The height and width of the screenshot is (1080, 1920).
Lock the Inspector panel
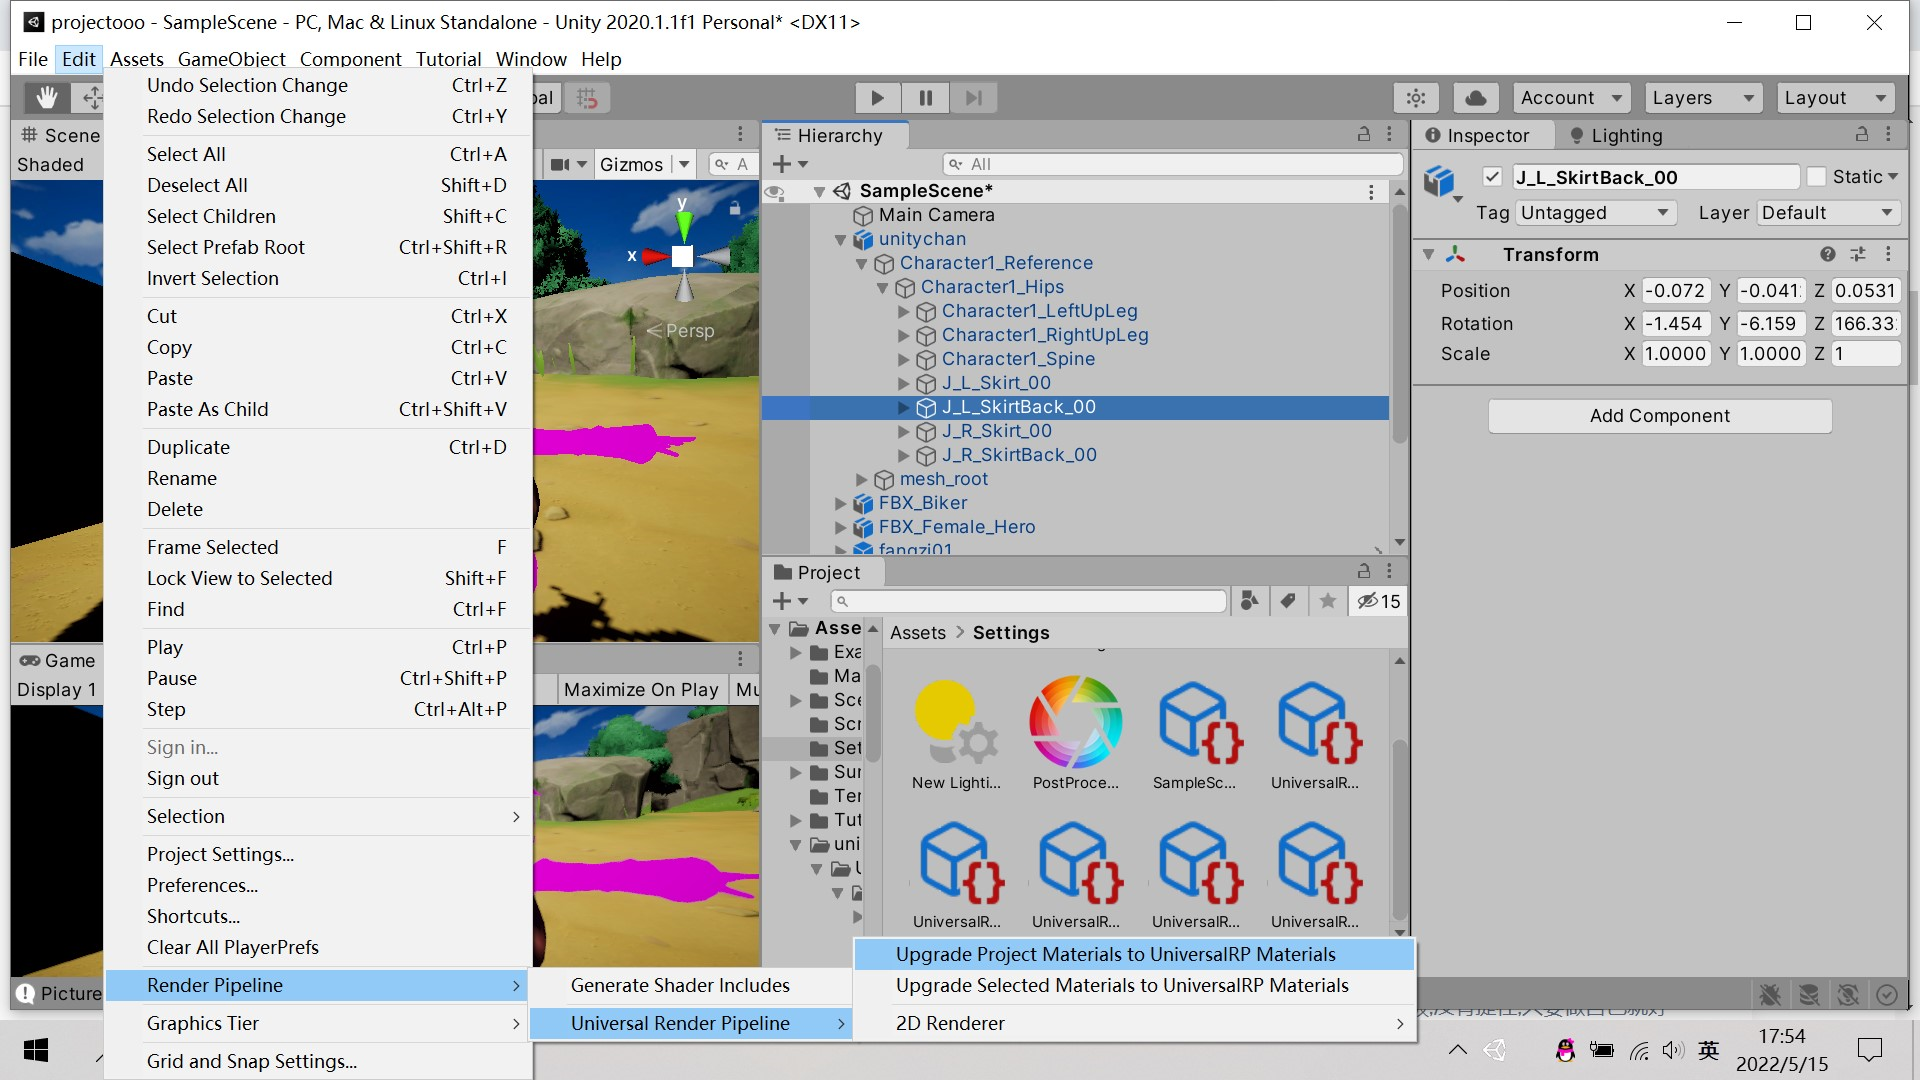pos(1861,134)
